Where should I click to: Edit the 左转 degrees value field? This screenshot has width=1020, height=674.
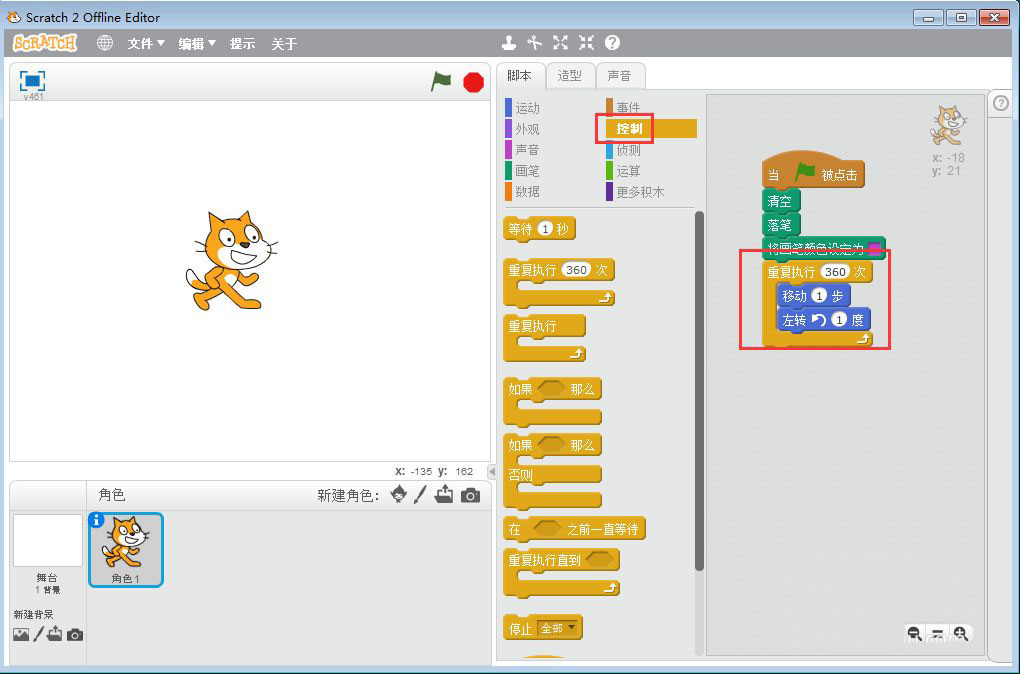[839, 319]
